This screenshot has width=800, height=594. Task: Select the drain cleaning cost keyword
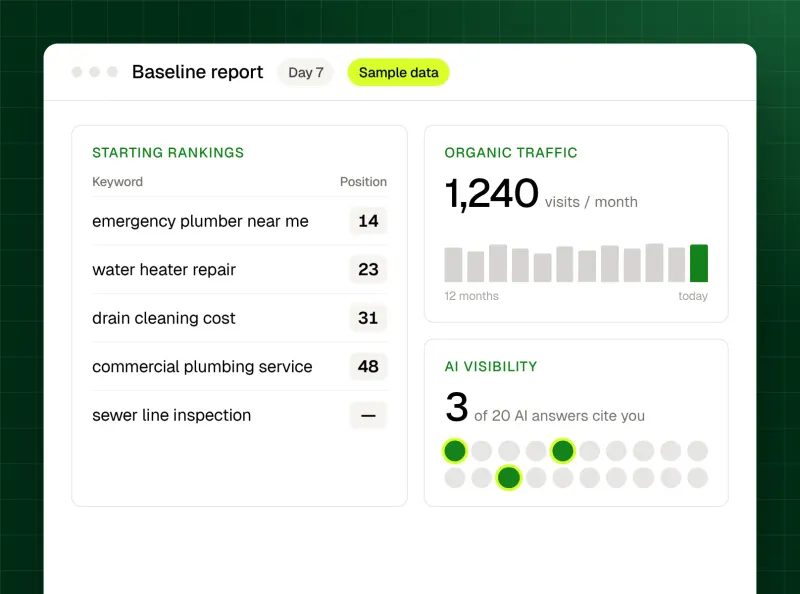164,318
